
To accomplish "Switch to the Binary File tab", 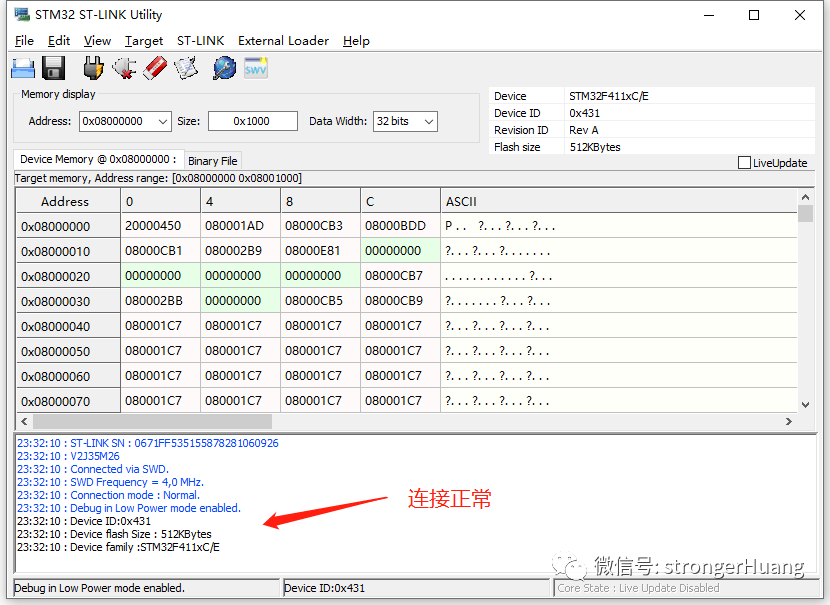I will point(212,161).
